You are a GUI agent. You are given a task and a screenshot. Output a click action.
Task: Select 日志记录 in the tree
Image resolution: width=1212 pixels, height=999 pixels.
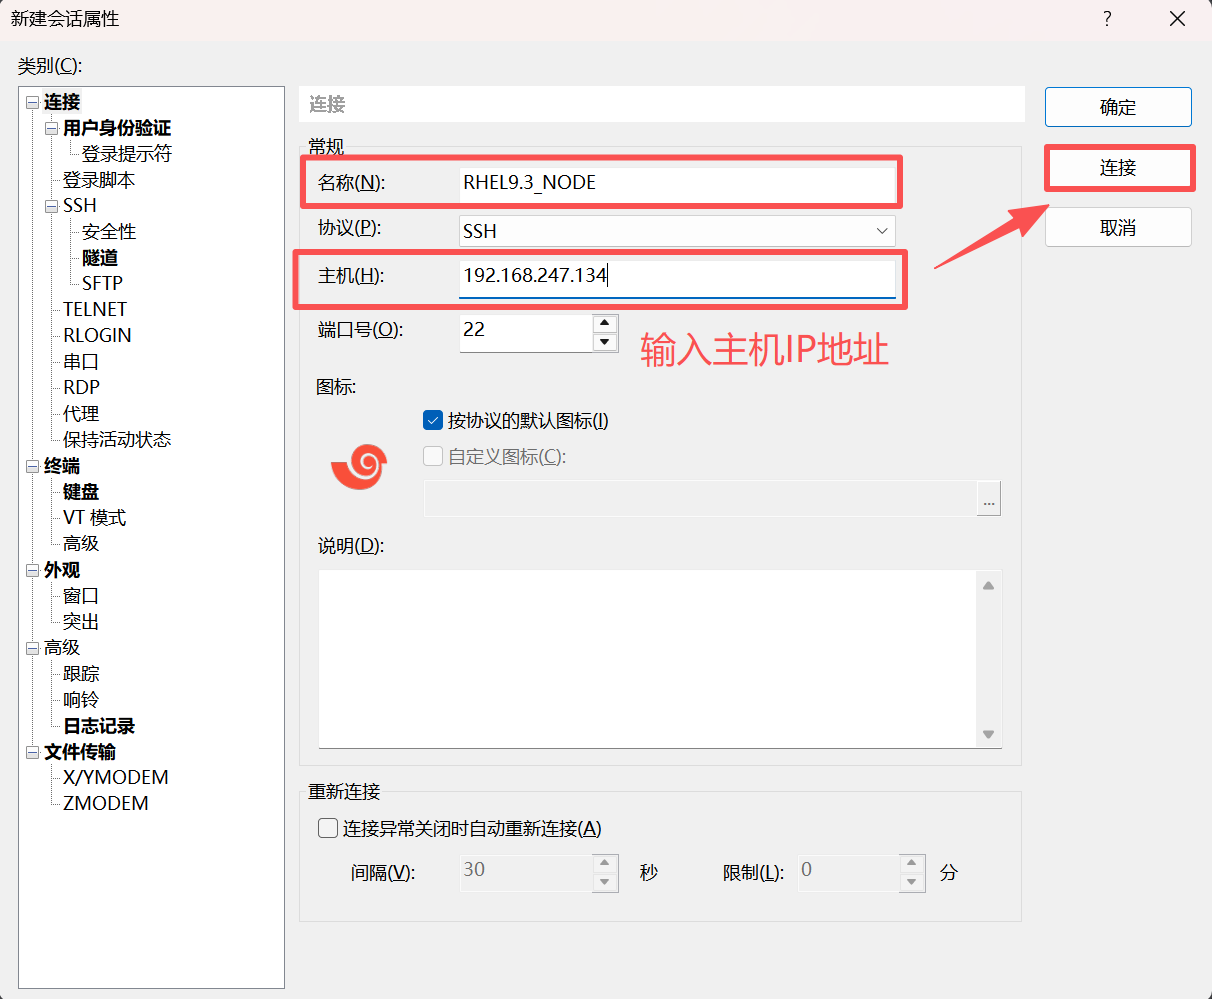99,726
